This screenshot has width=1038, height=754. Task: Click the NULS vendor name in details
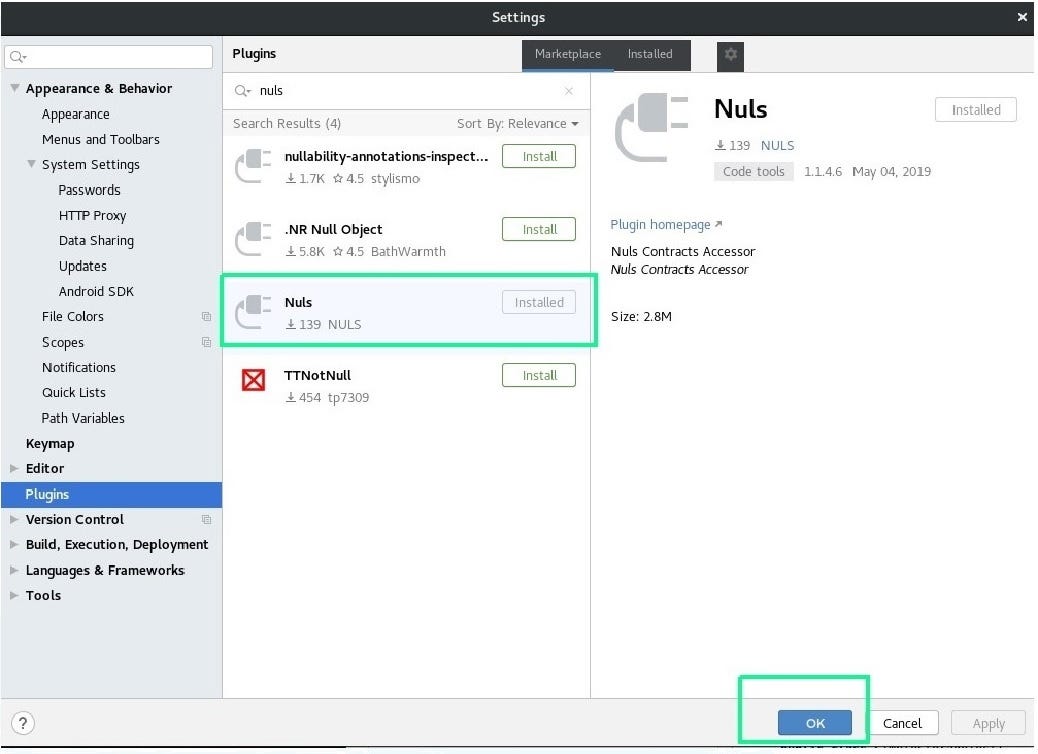pos(777,145)
